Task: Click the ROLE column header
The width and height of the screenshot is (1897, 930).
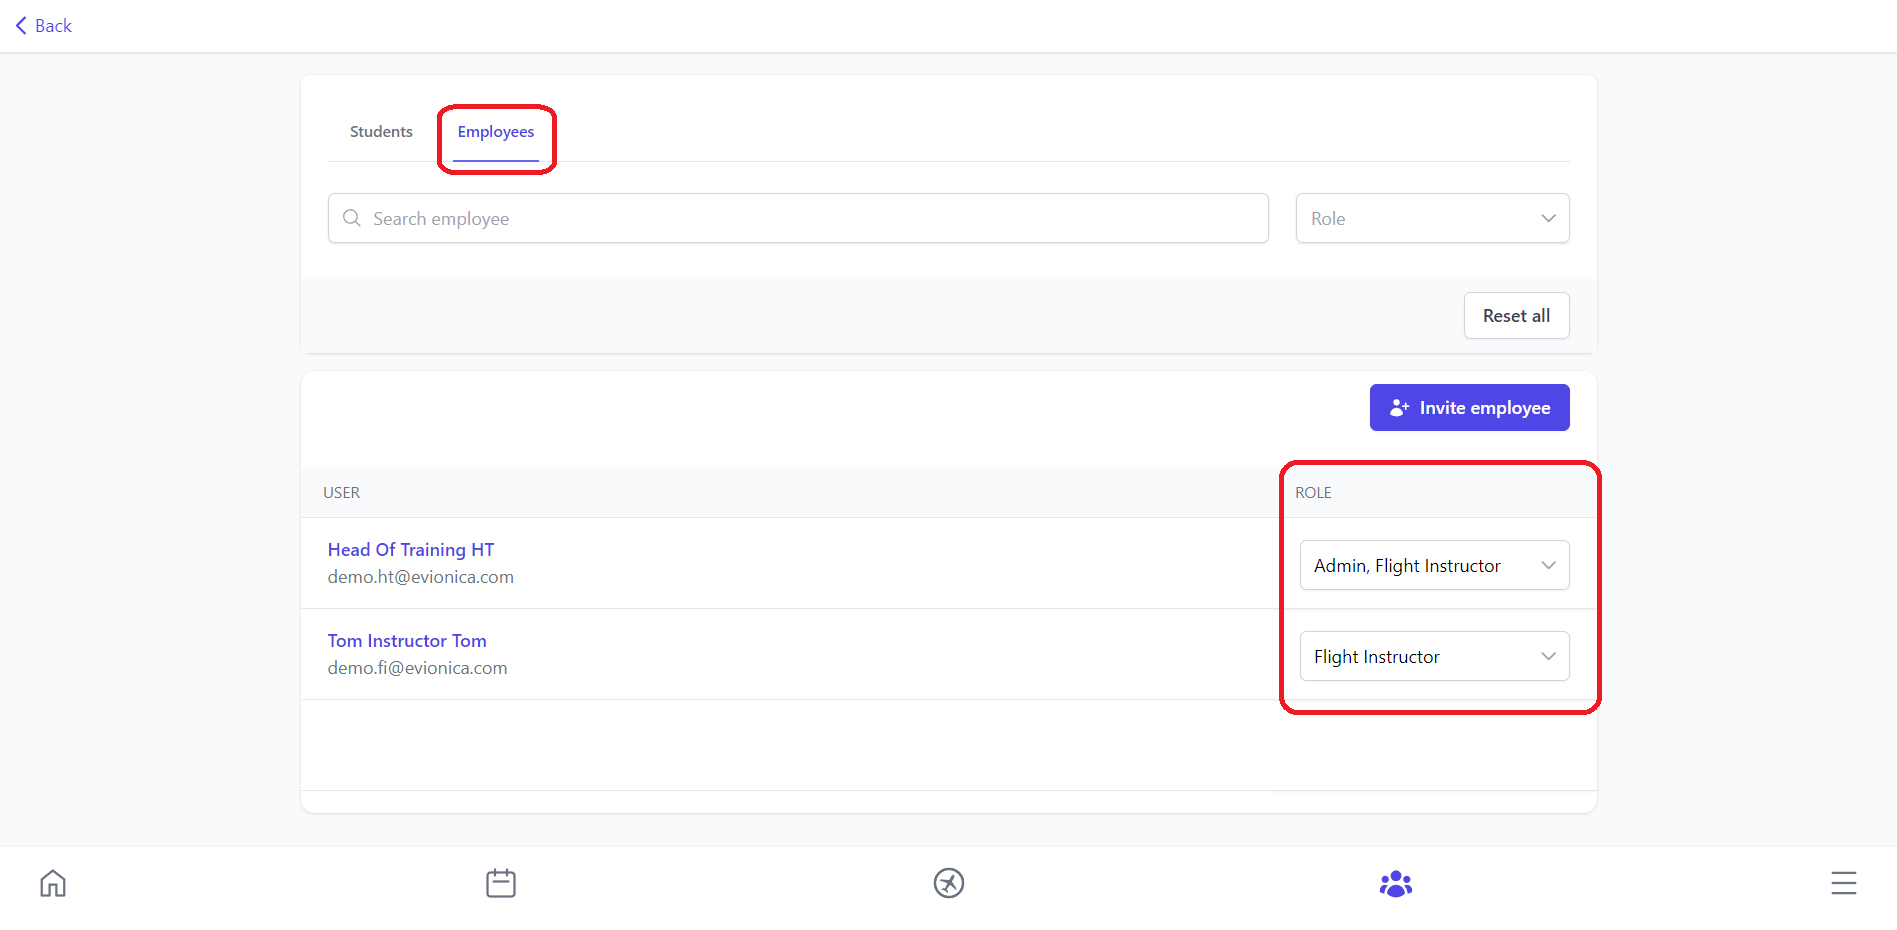Action: coord(1313,493)
